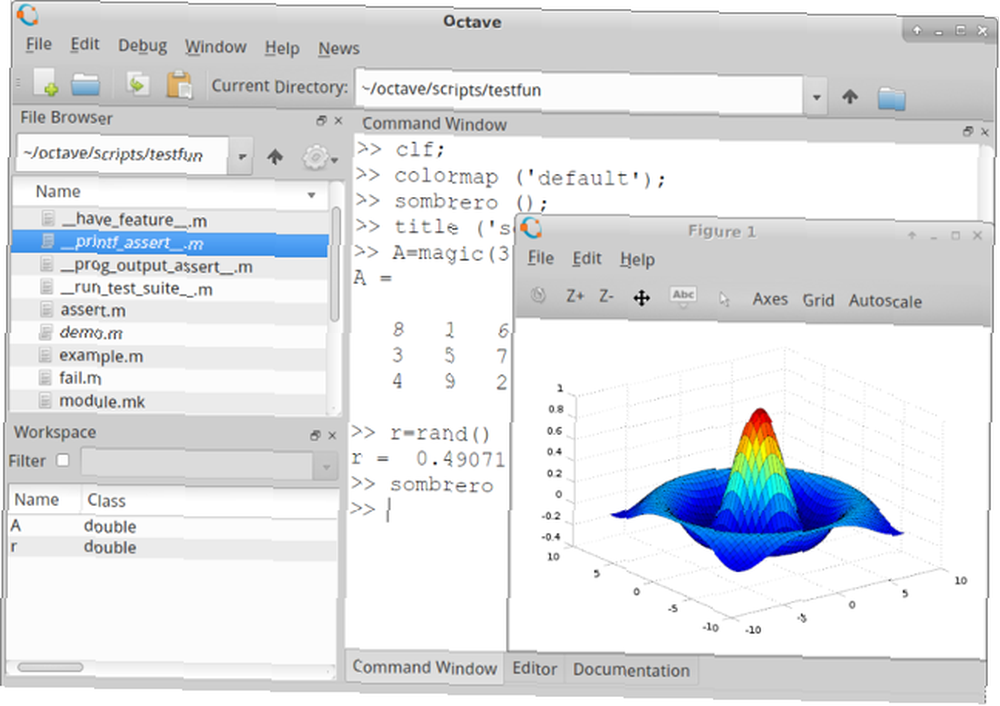Click the Name column sort arrow
The height and width of the screenshot is (706, 1000).
click(x=311, y=195)
